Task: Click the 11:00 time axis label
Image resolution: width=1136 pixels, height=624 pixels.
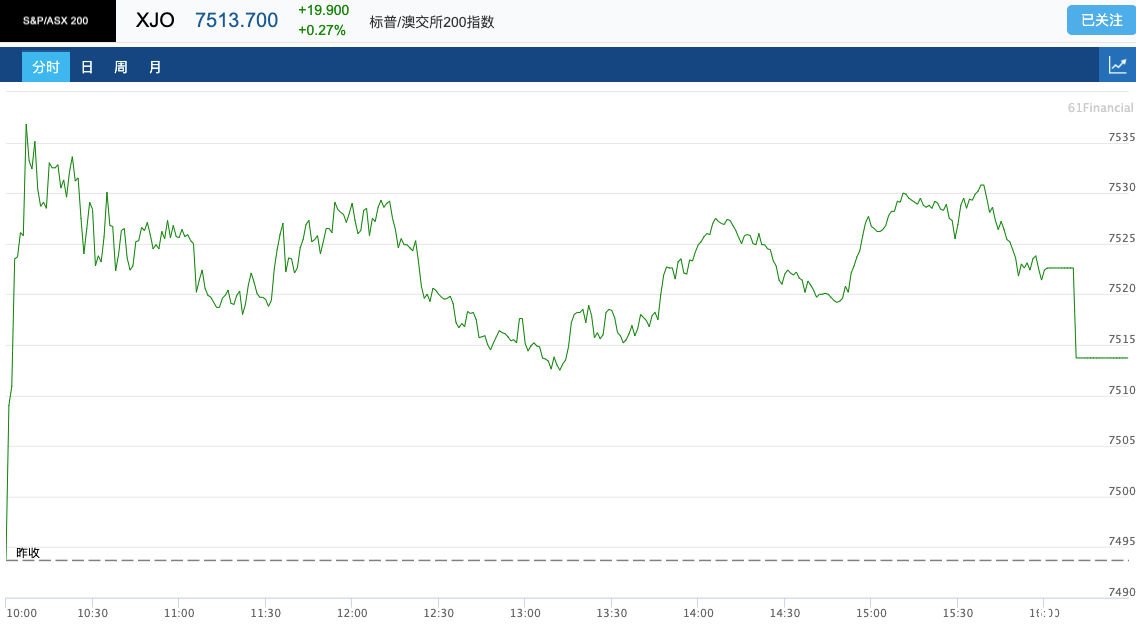Action: [x=179, y=613]
